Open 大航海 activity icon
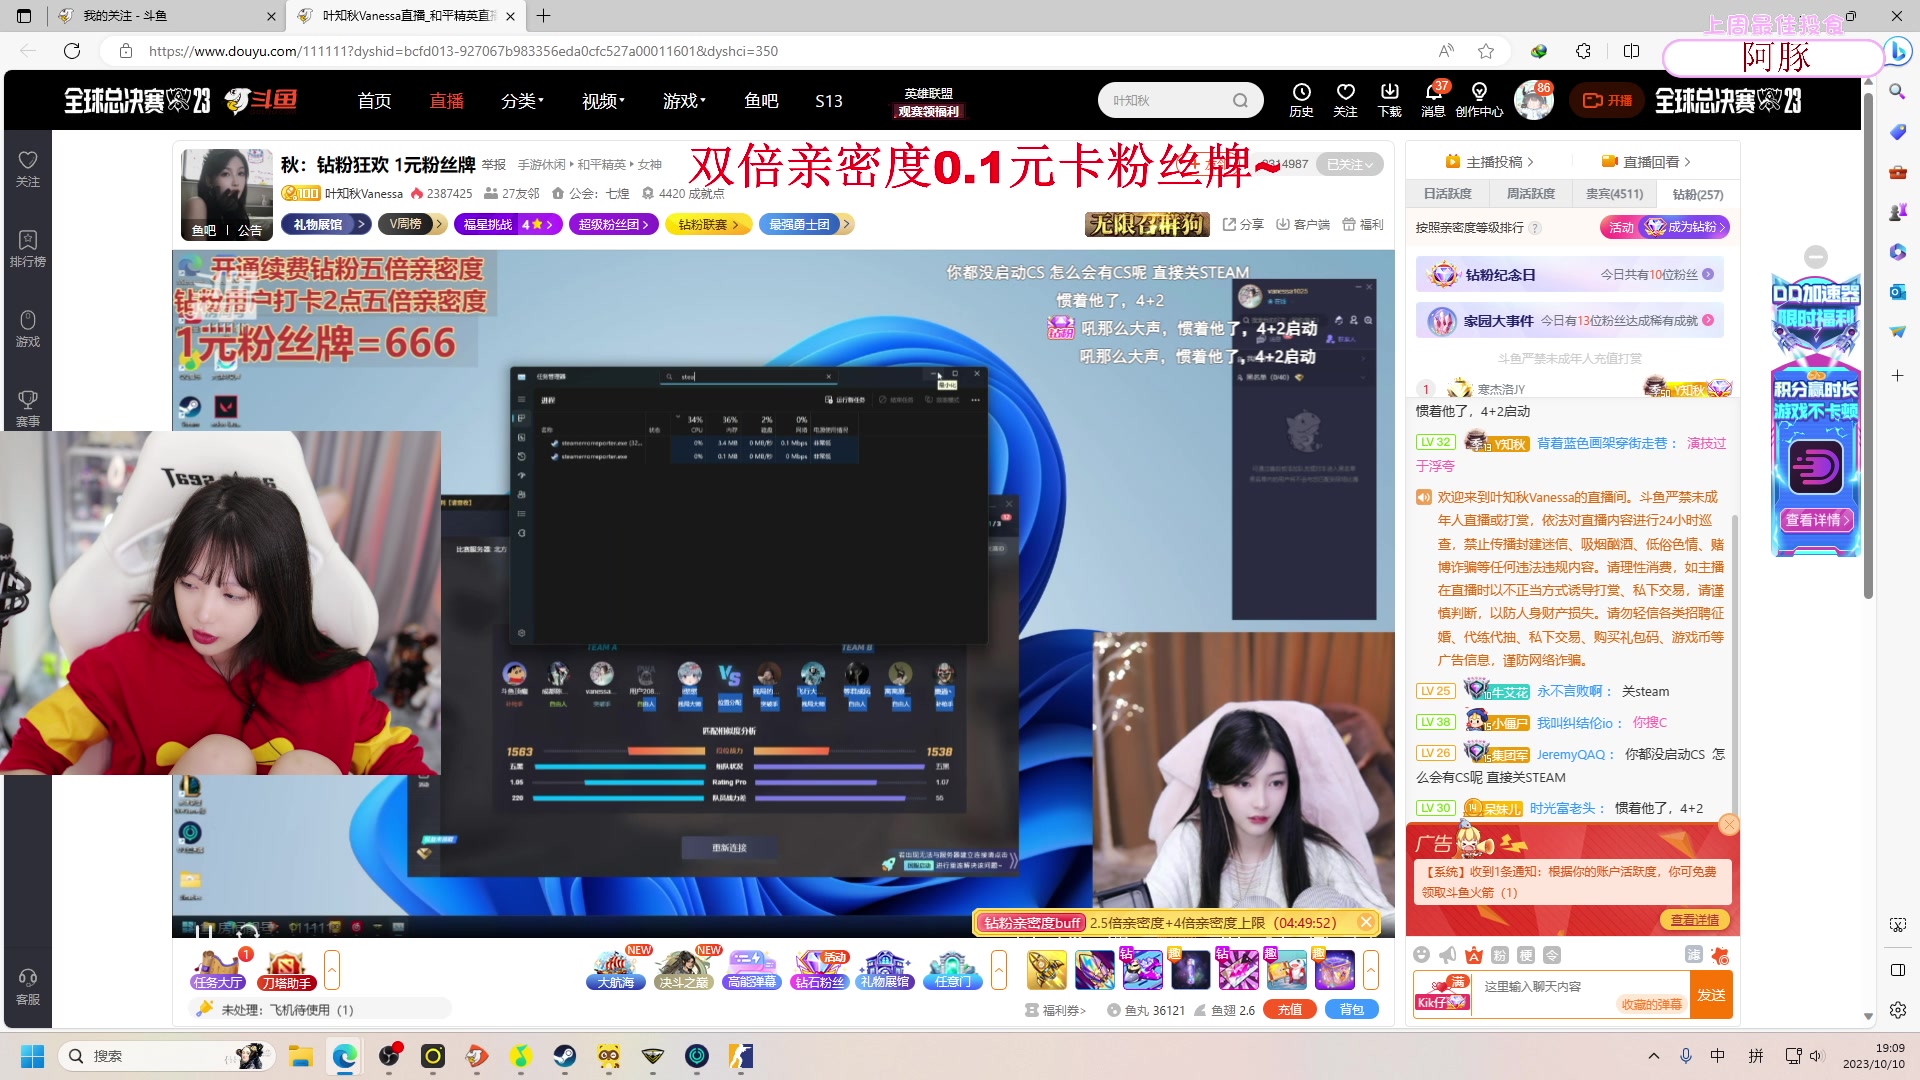 tap(616, 970)
